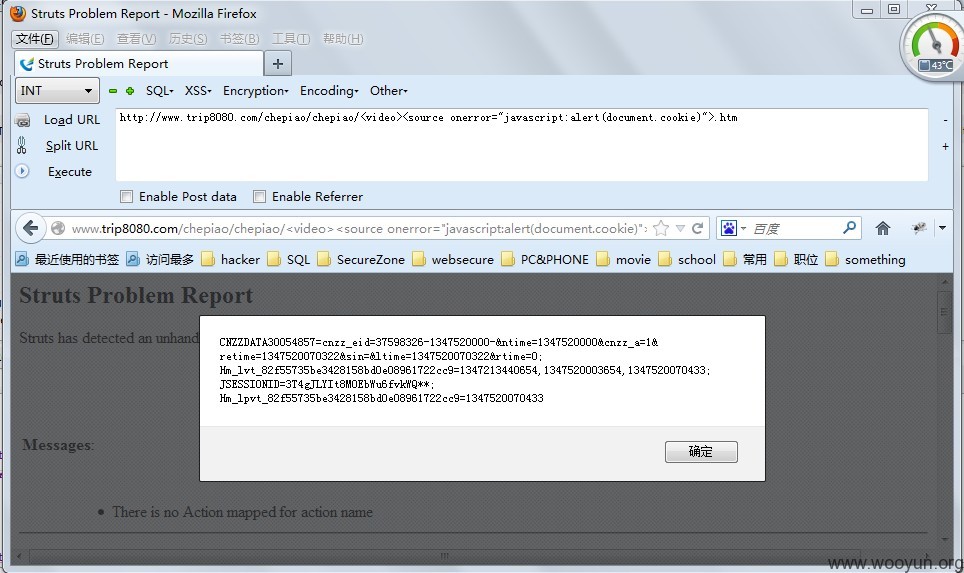The height and width of the screenshot is (573, 964).
Task: Reload the page with refresh icon
Action: coord(697,228)
